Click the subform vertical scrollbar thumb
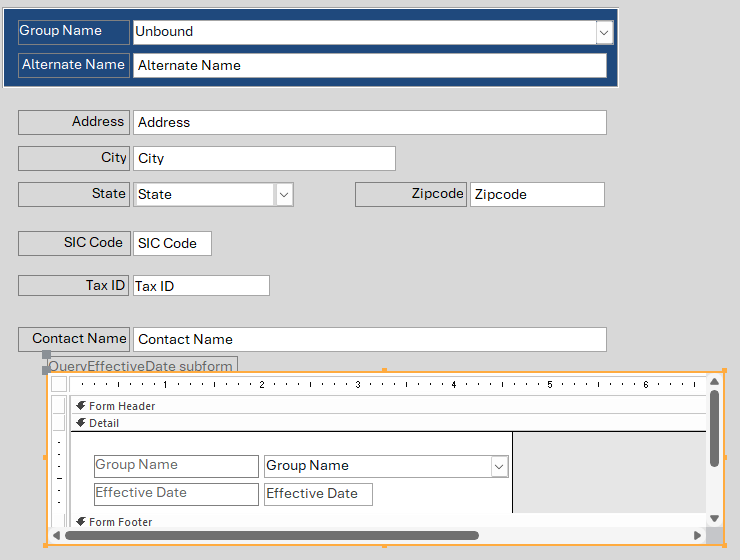Image resolution: width=740 pixels, height=560 pixels. (x=715, y=428)
